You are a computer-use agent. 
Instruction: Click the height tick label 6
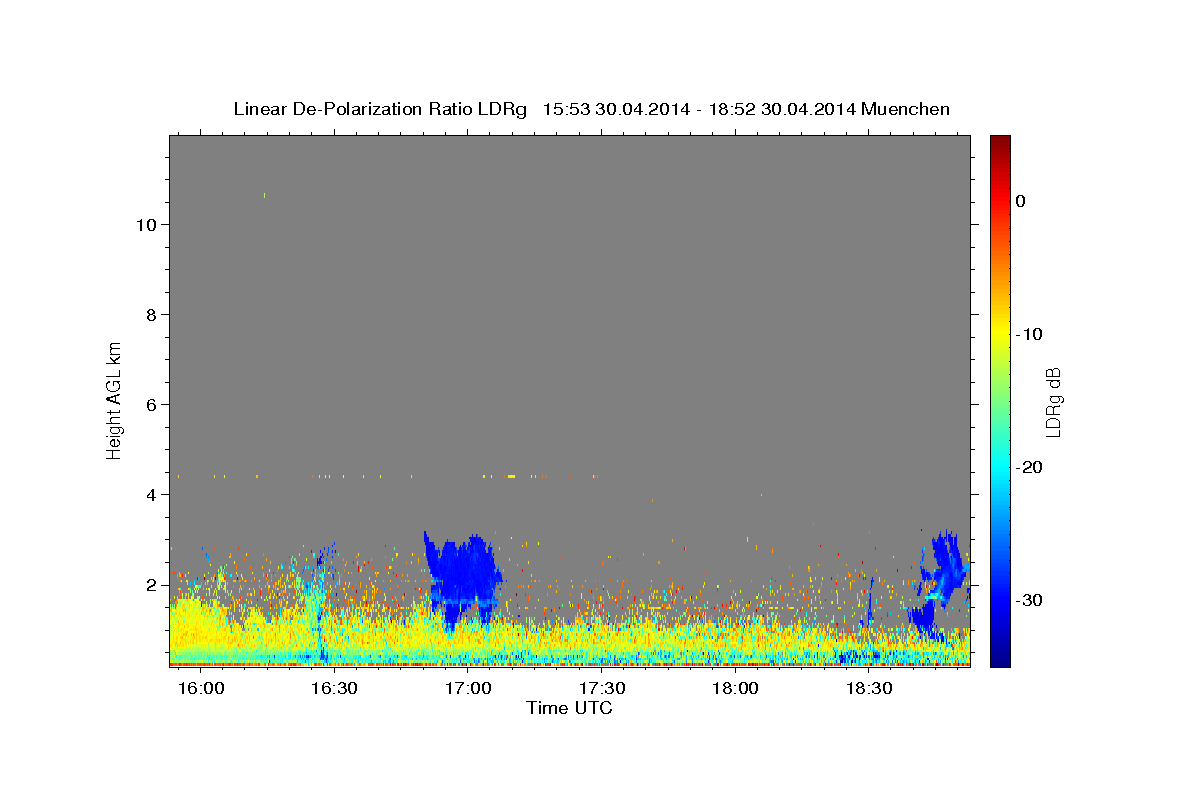point(150,405)
